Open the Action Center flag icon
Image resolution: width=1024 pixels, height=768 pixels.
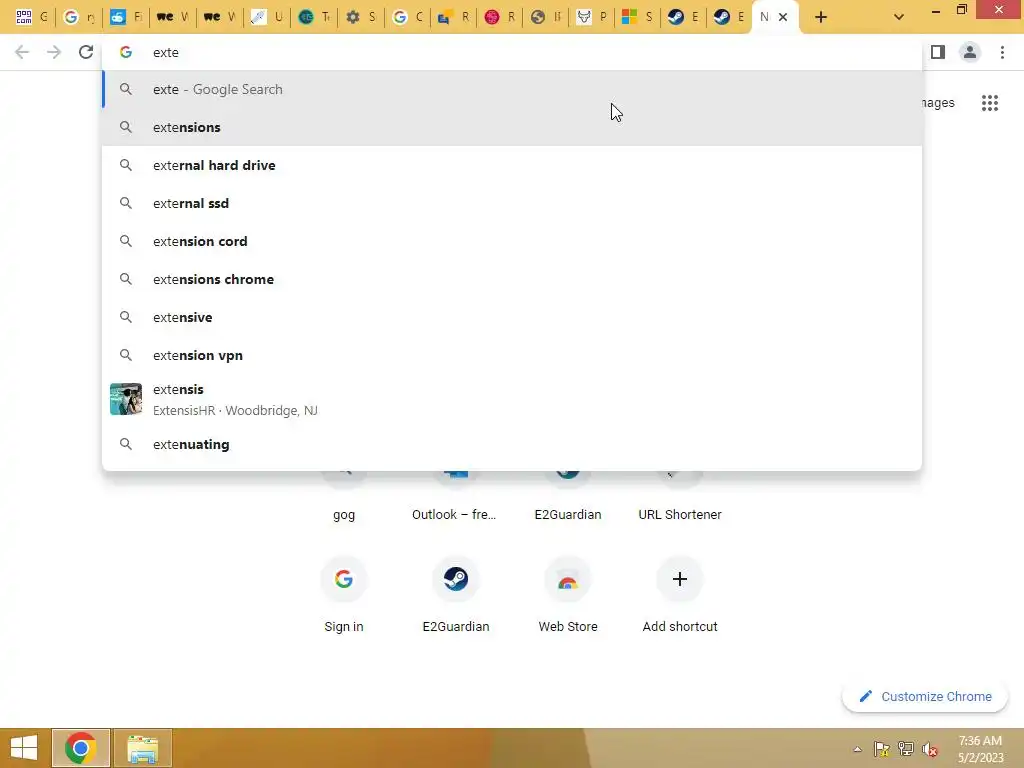(882, 749)
